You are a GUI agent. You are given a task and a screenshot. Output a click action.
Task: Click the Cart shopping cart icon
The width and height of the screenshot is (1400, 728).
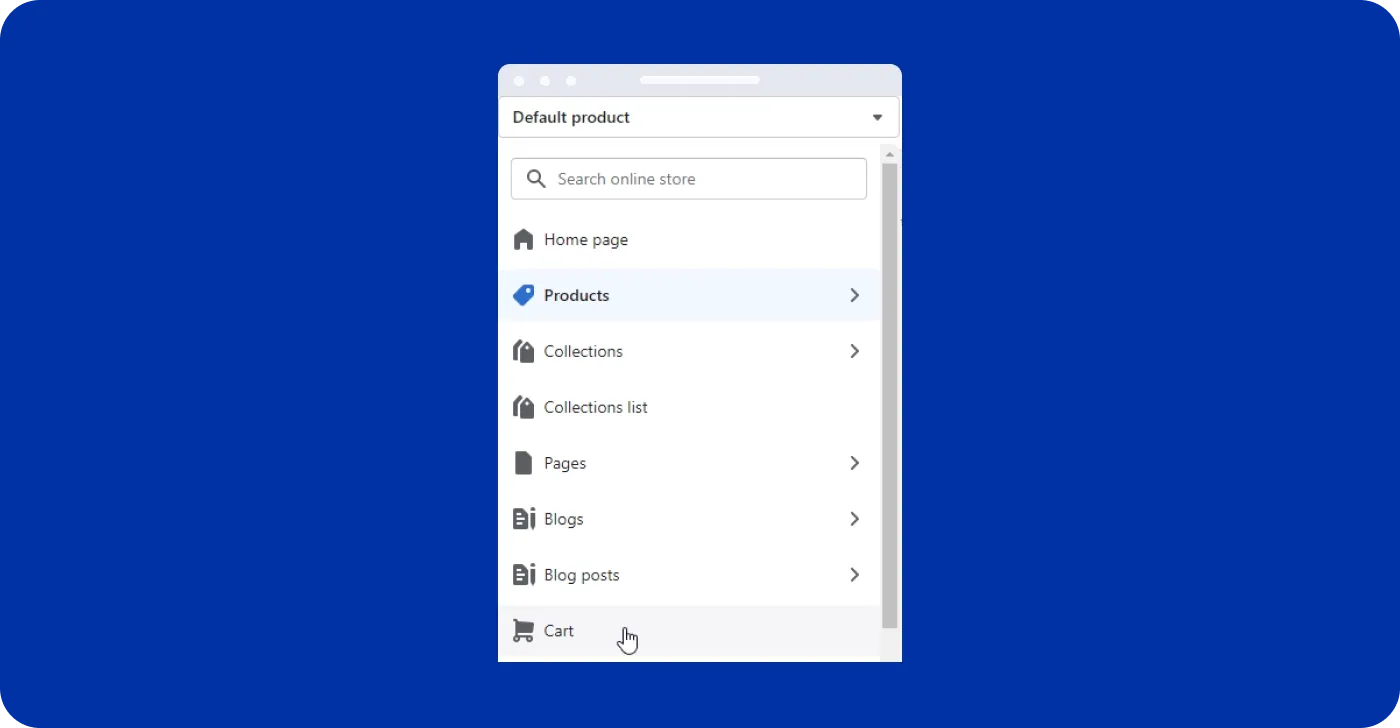click(523, 630)
